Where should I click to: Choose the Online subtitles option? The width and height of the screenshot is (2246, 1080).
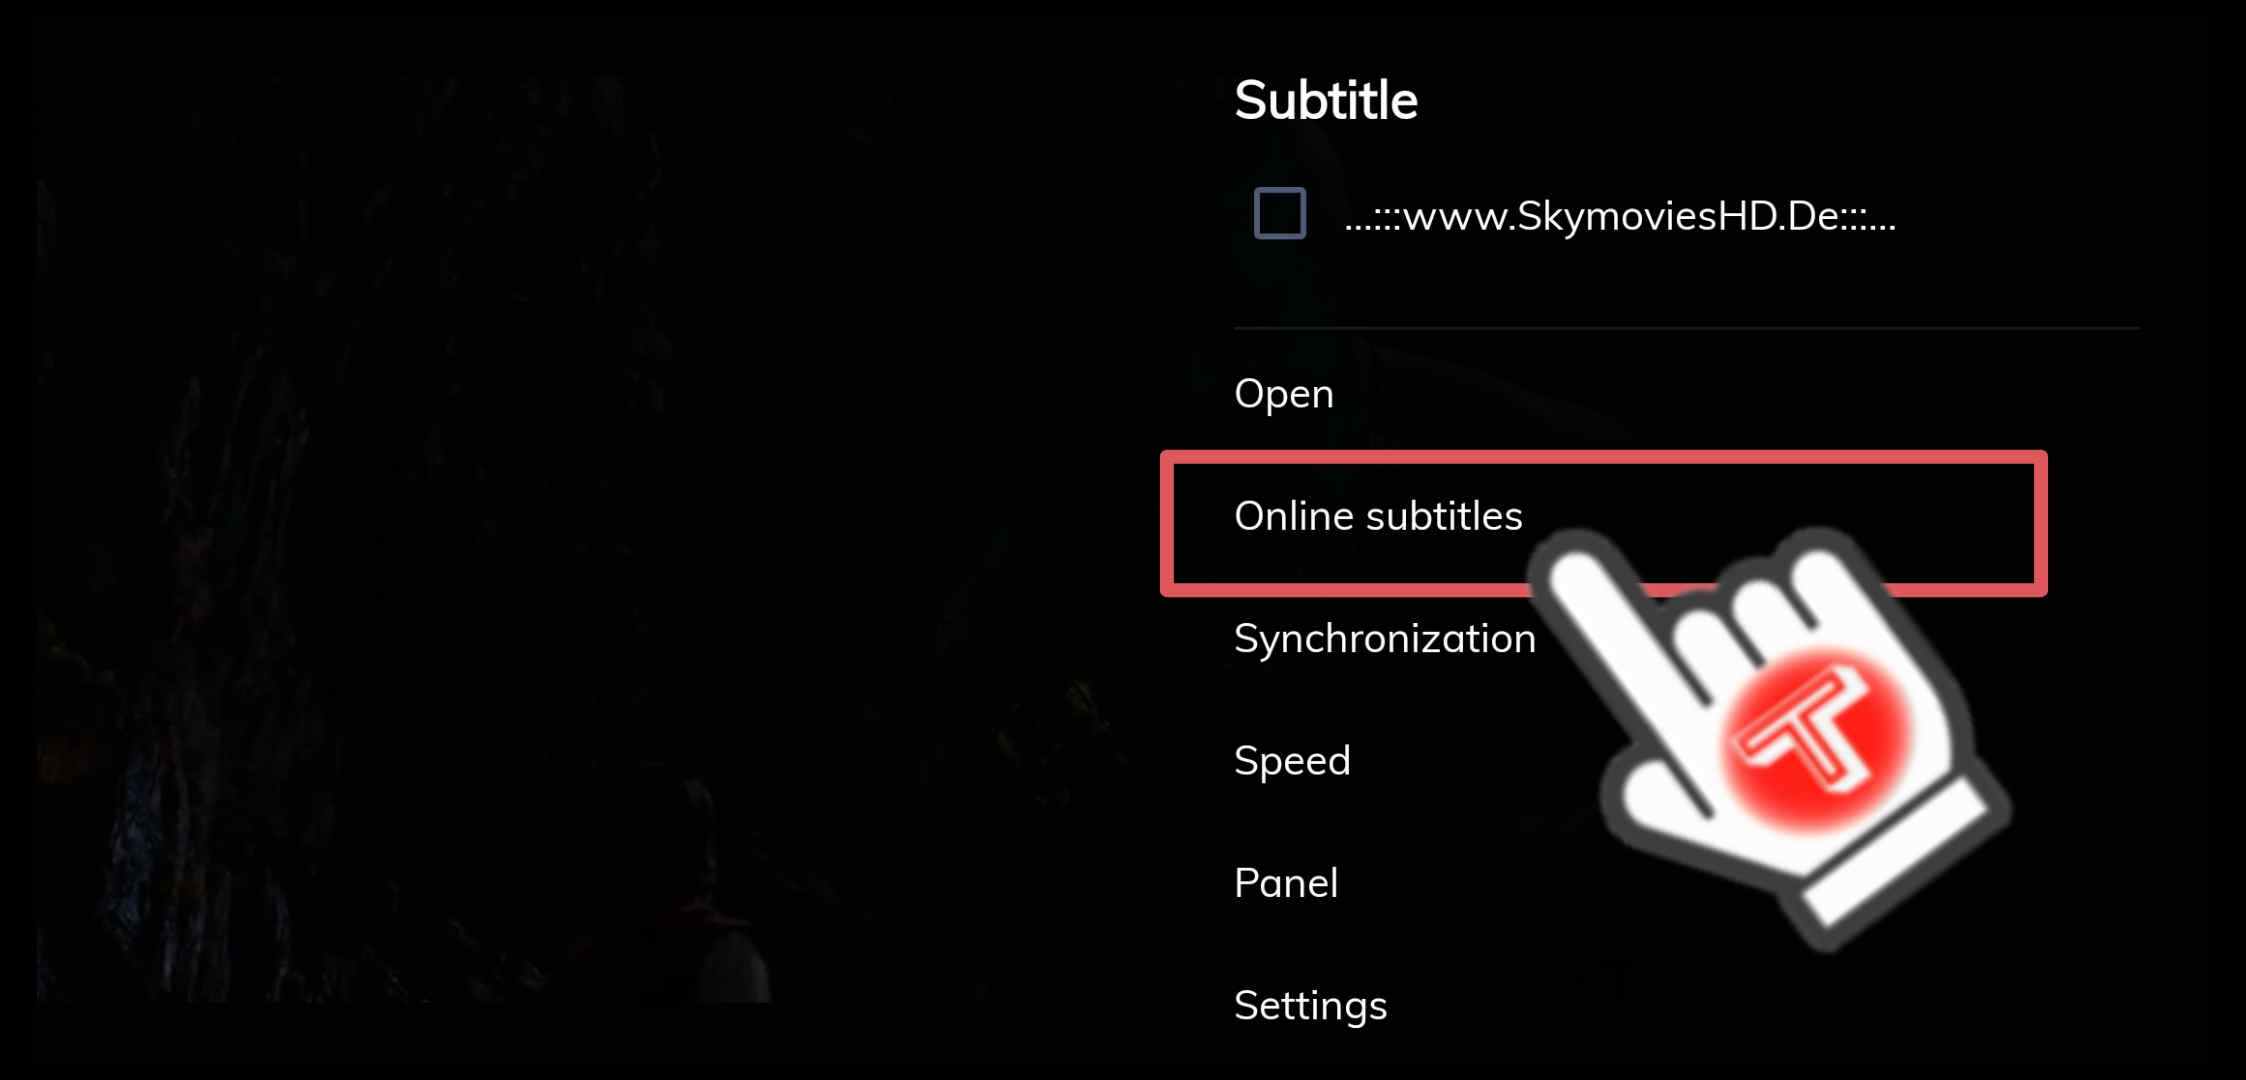coord(1603,522)
